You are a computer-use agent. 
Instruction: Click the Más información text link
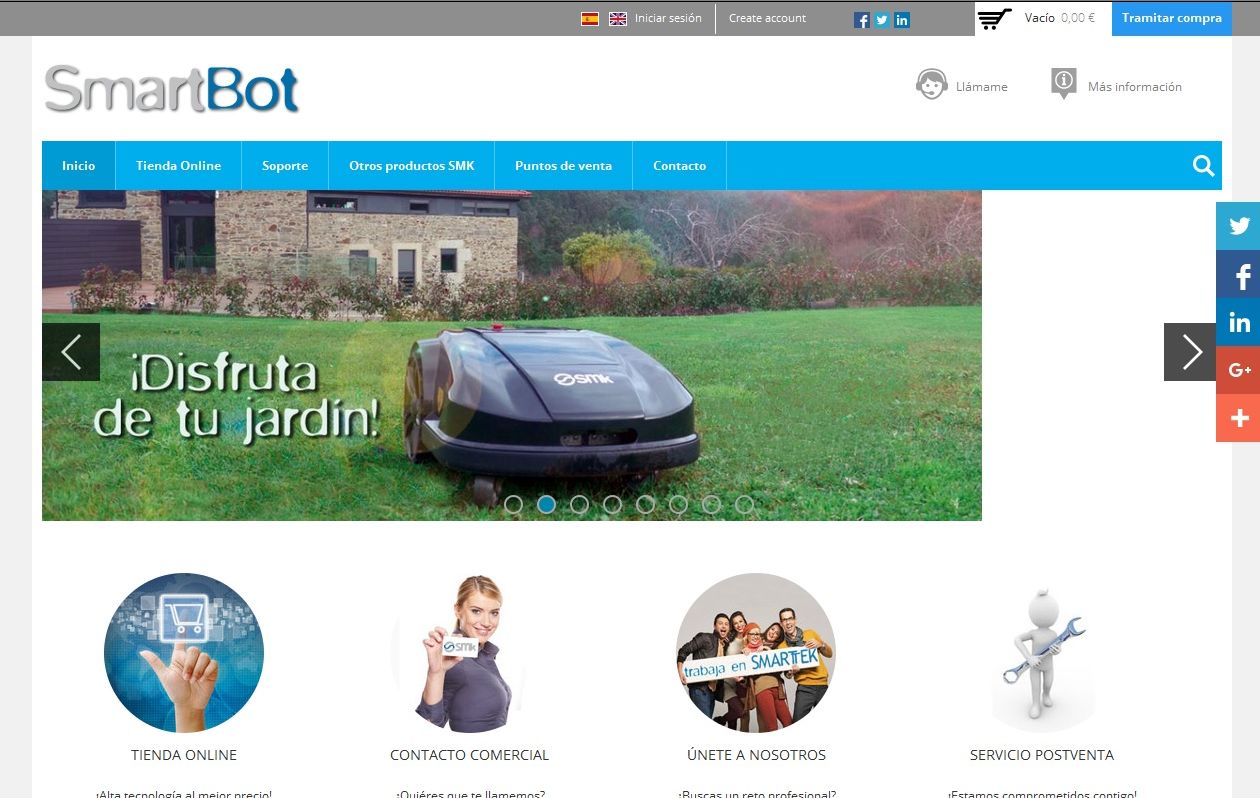point(1135,87)
